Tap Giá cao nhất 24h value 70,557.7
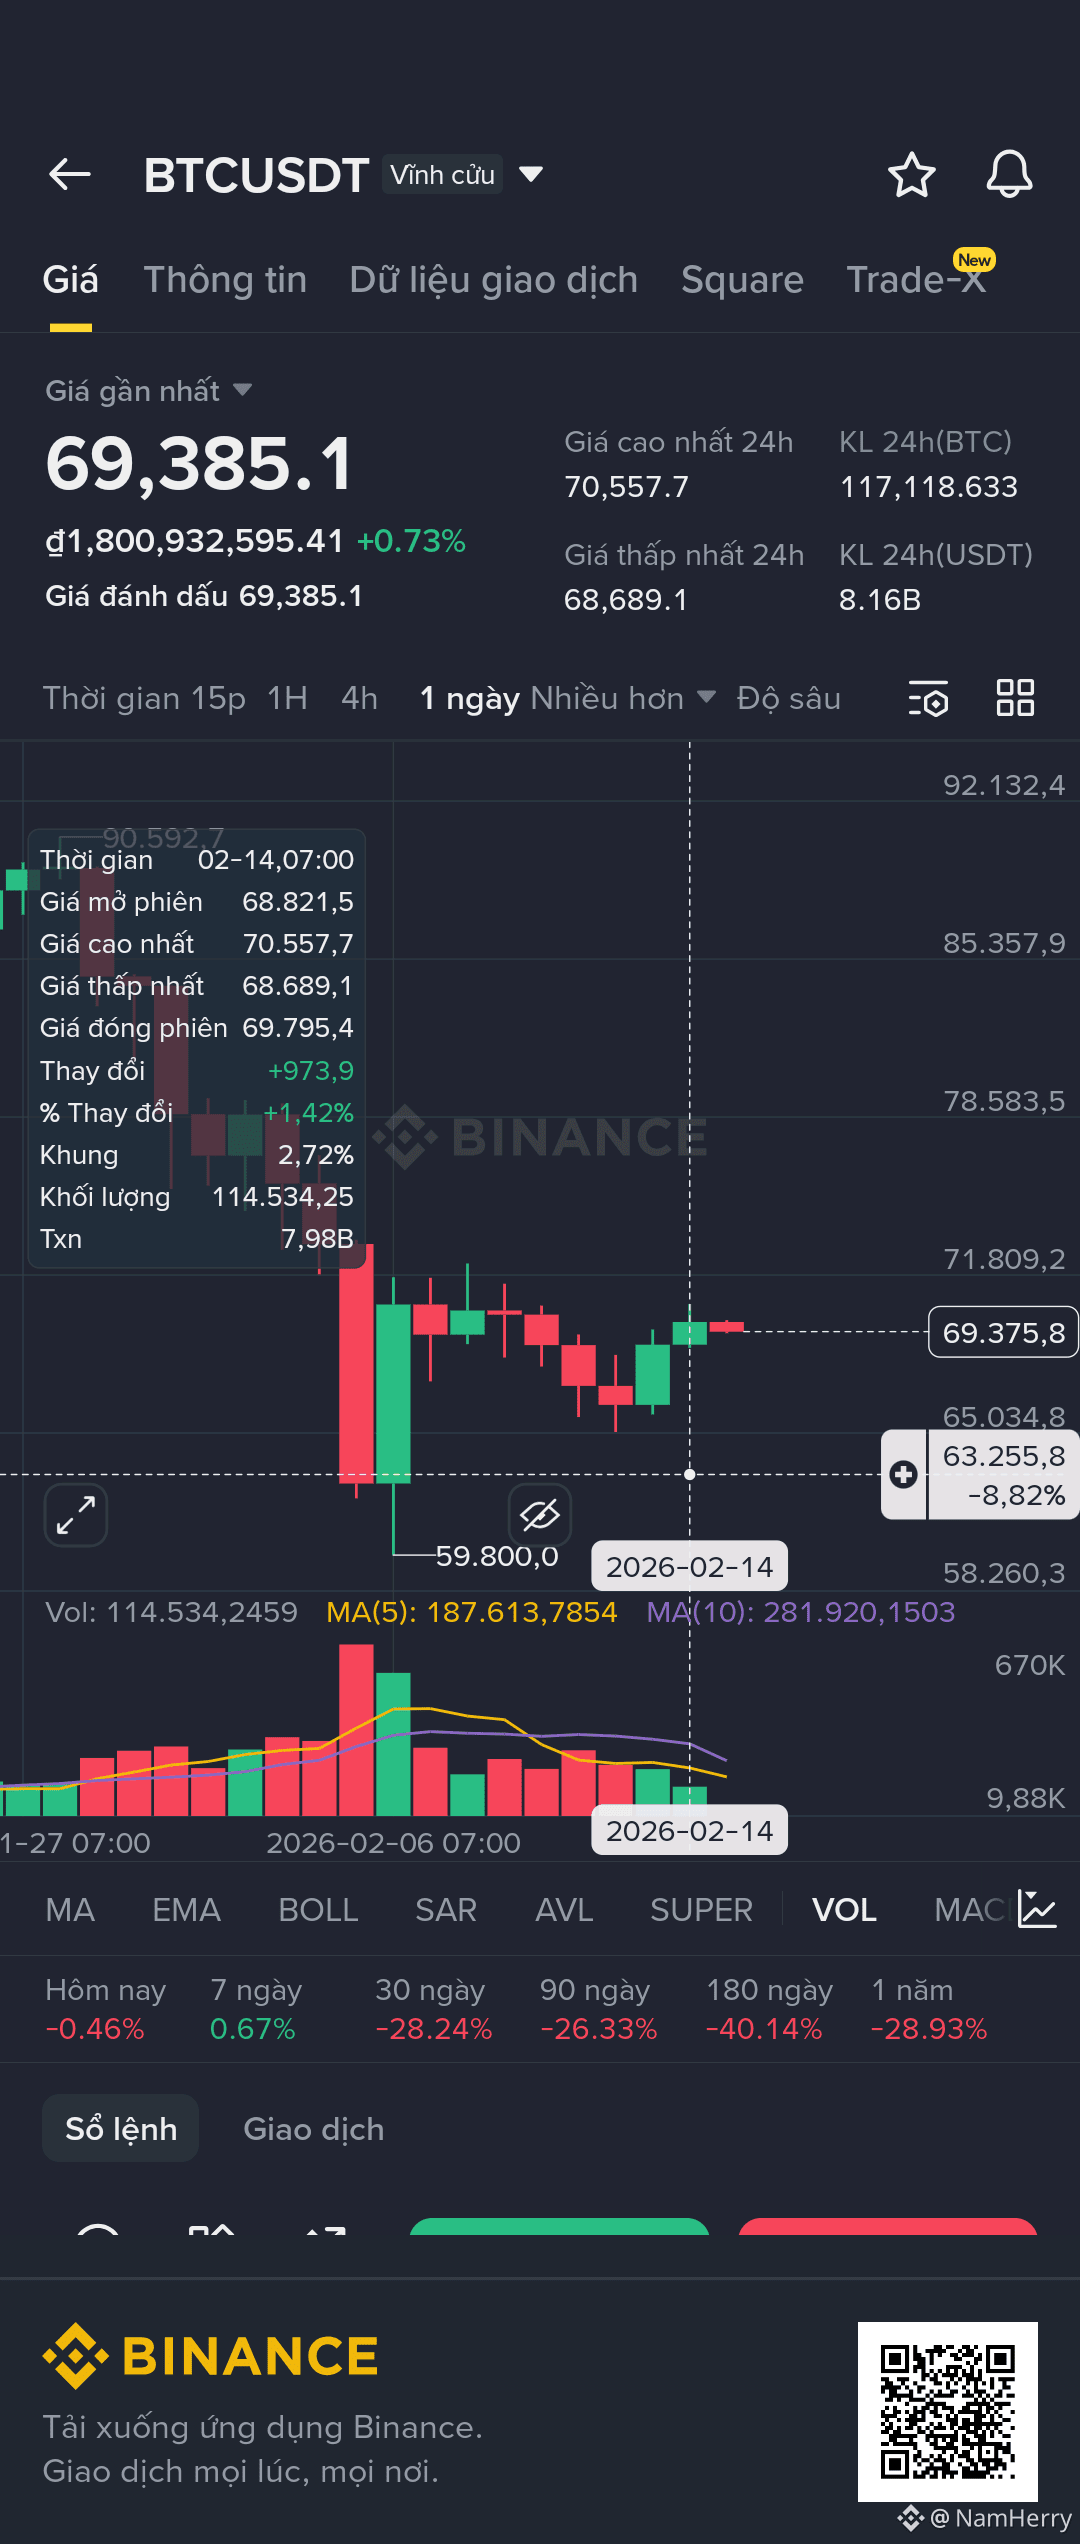Screen dimensions: 1080x2544 pos(626,487)
